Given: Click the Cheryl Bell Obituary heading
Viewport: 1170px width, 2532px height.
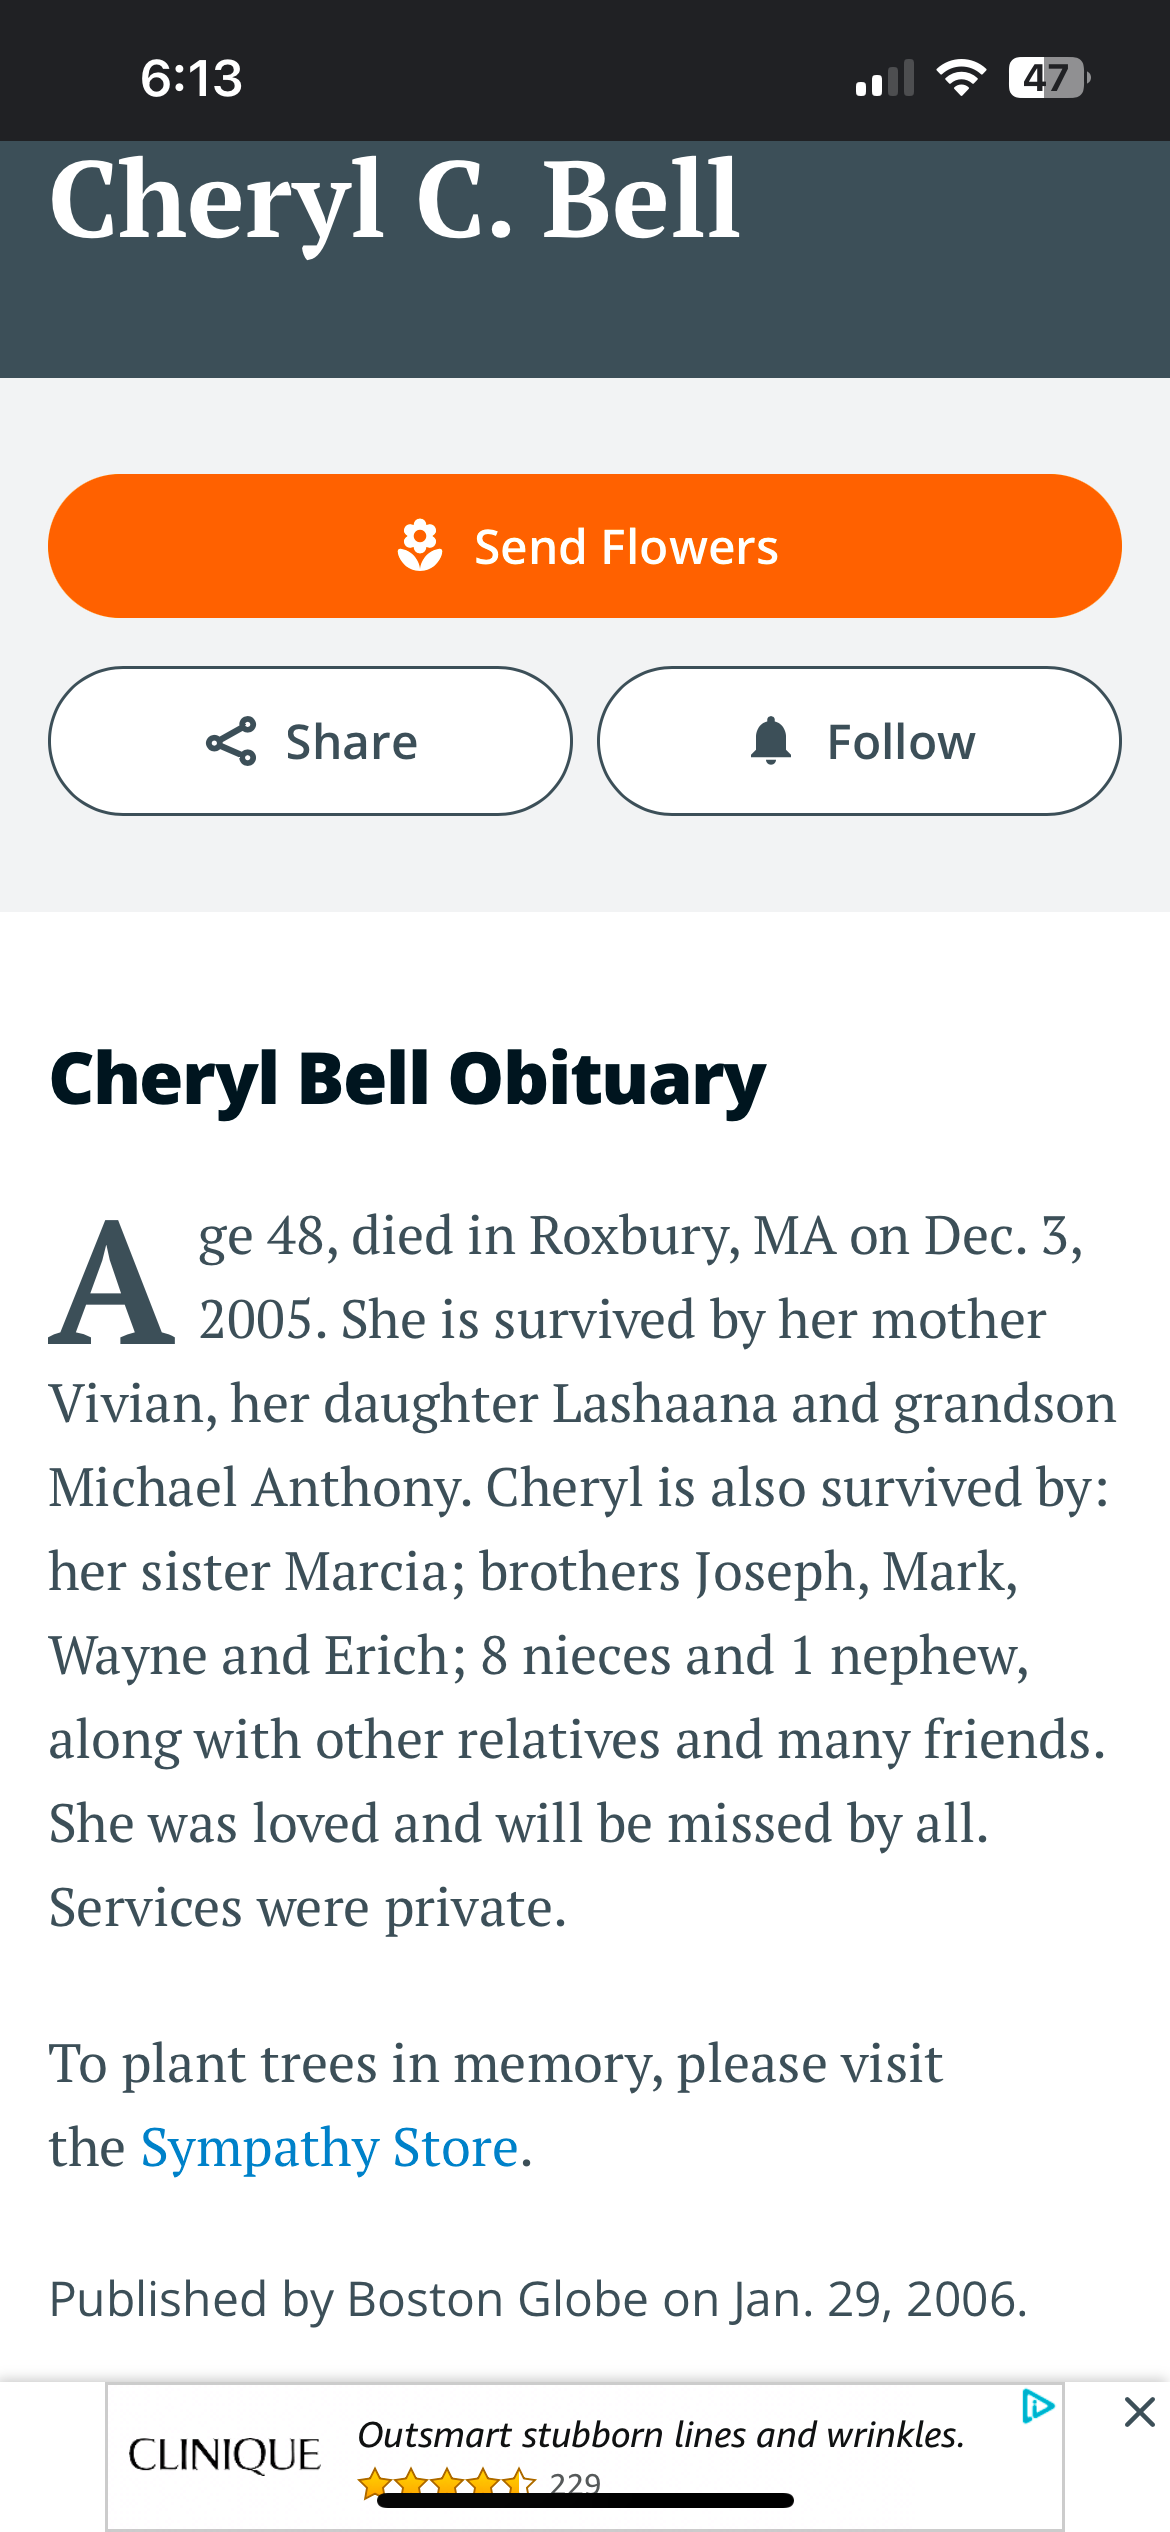Looking at the screenshot, I should coord(408,1080).
